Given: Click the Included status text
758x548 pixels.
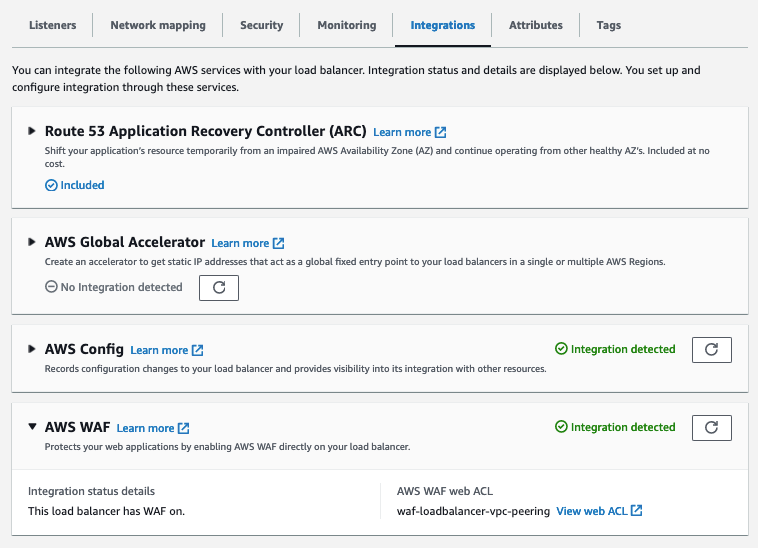Looking at the screenshot, I should 82,185.
